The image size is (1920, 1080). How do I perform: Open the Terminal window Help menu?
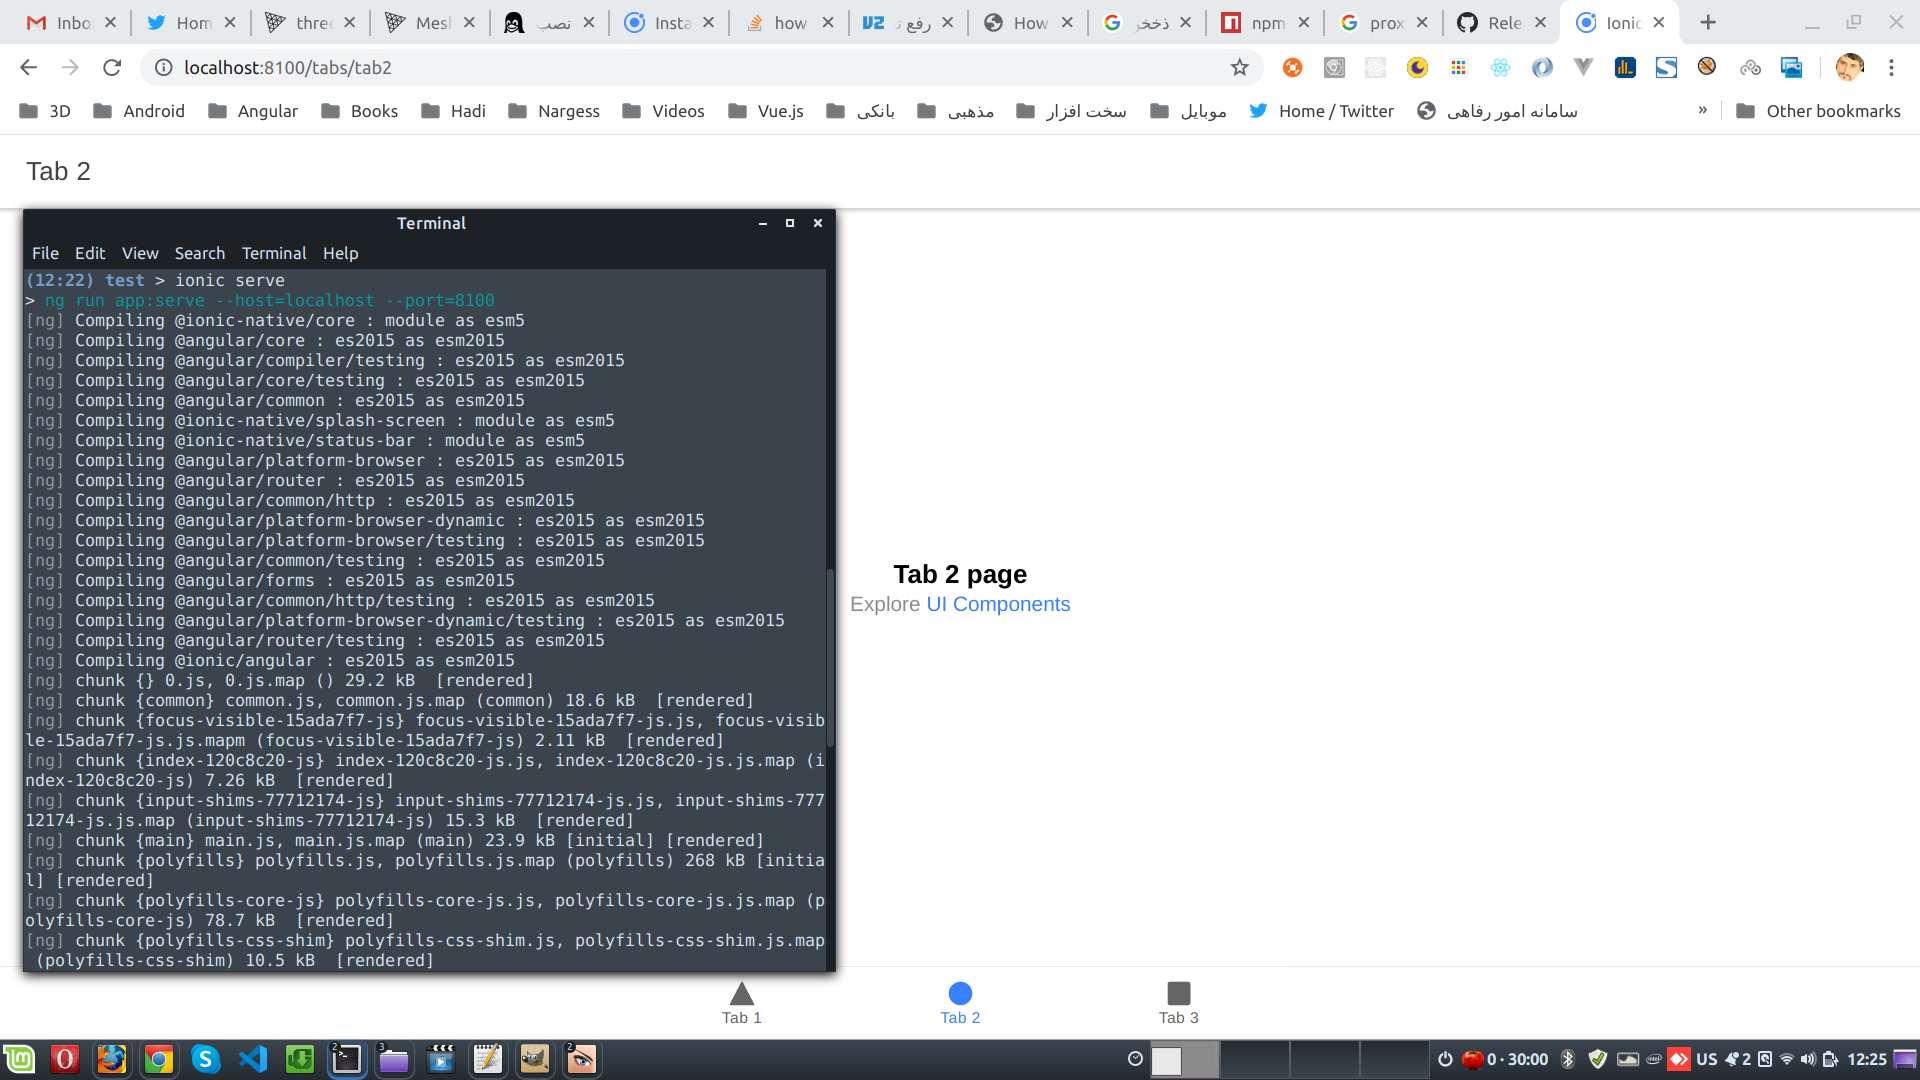340,253
